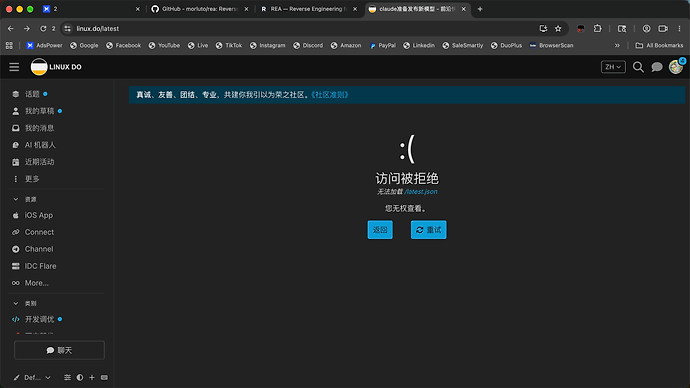Open the IDC Flare sidebar link
690x388 pixels.
[40, 266]
